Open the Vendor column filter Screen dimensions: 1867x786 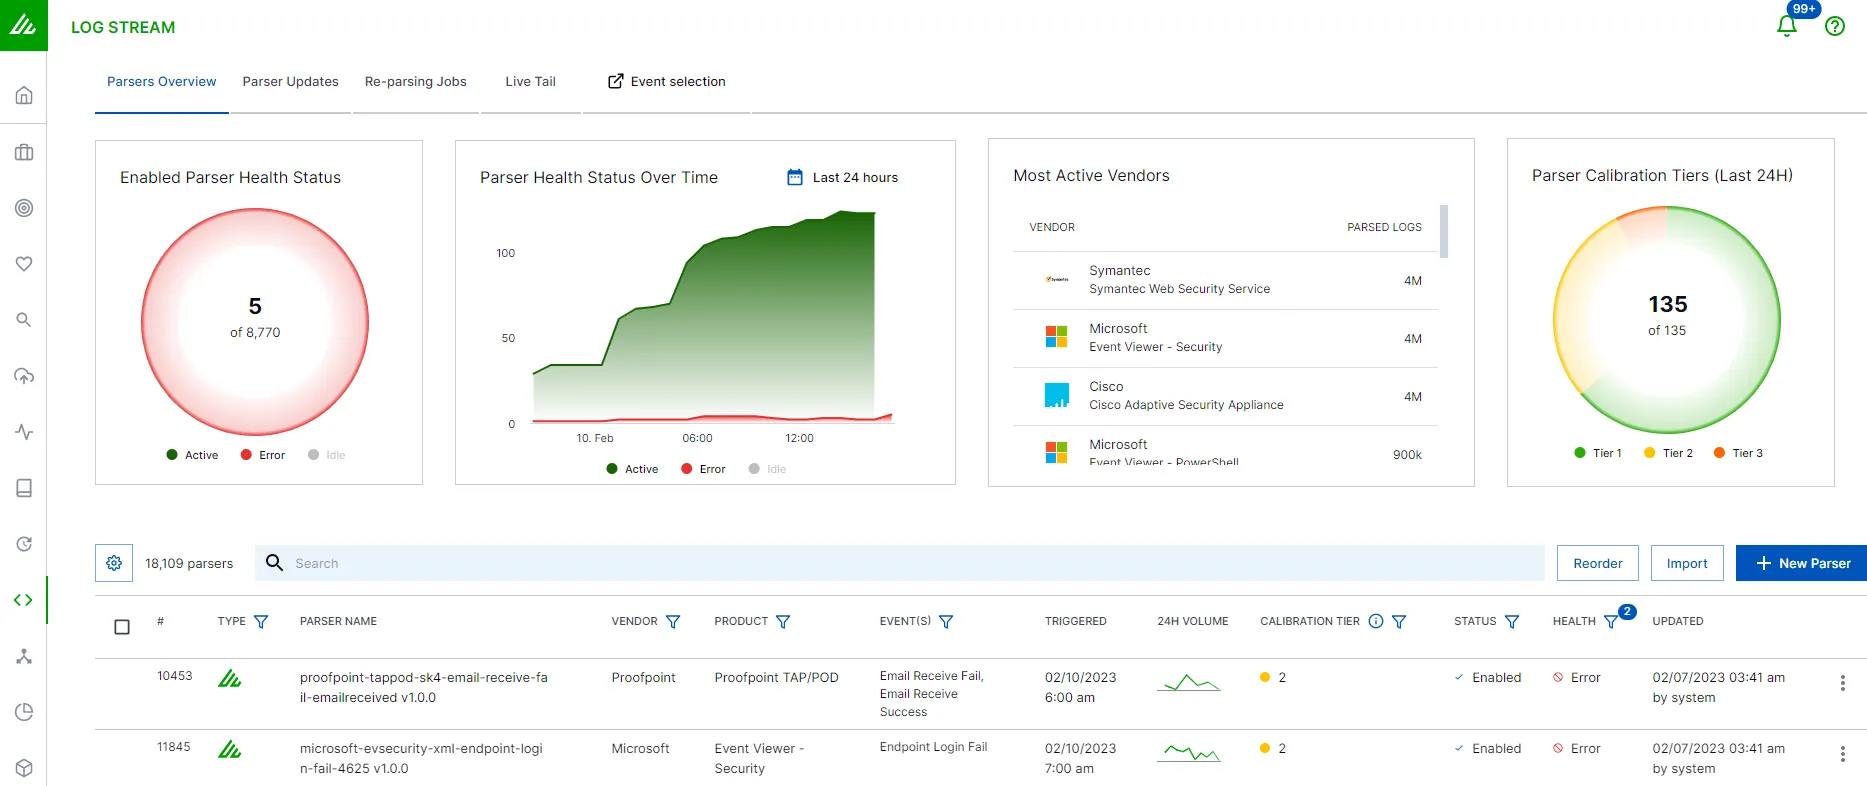(673, 622)
